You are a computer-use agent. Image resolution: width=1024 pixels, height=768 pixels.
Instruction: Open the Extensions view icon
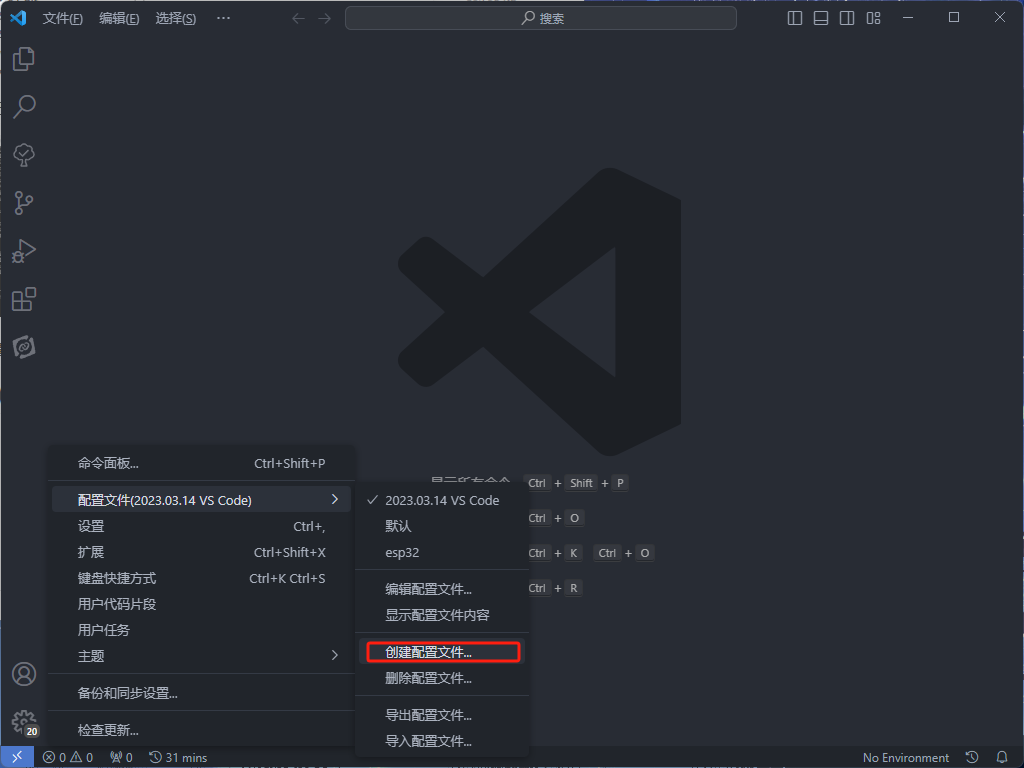click(24, 299)
